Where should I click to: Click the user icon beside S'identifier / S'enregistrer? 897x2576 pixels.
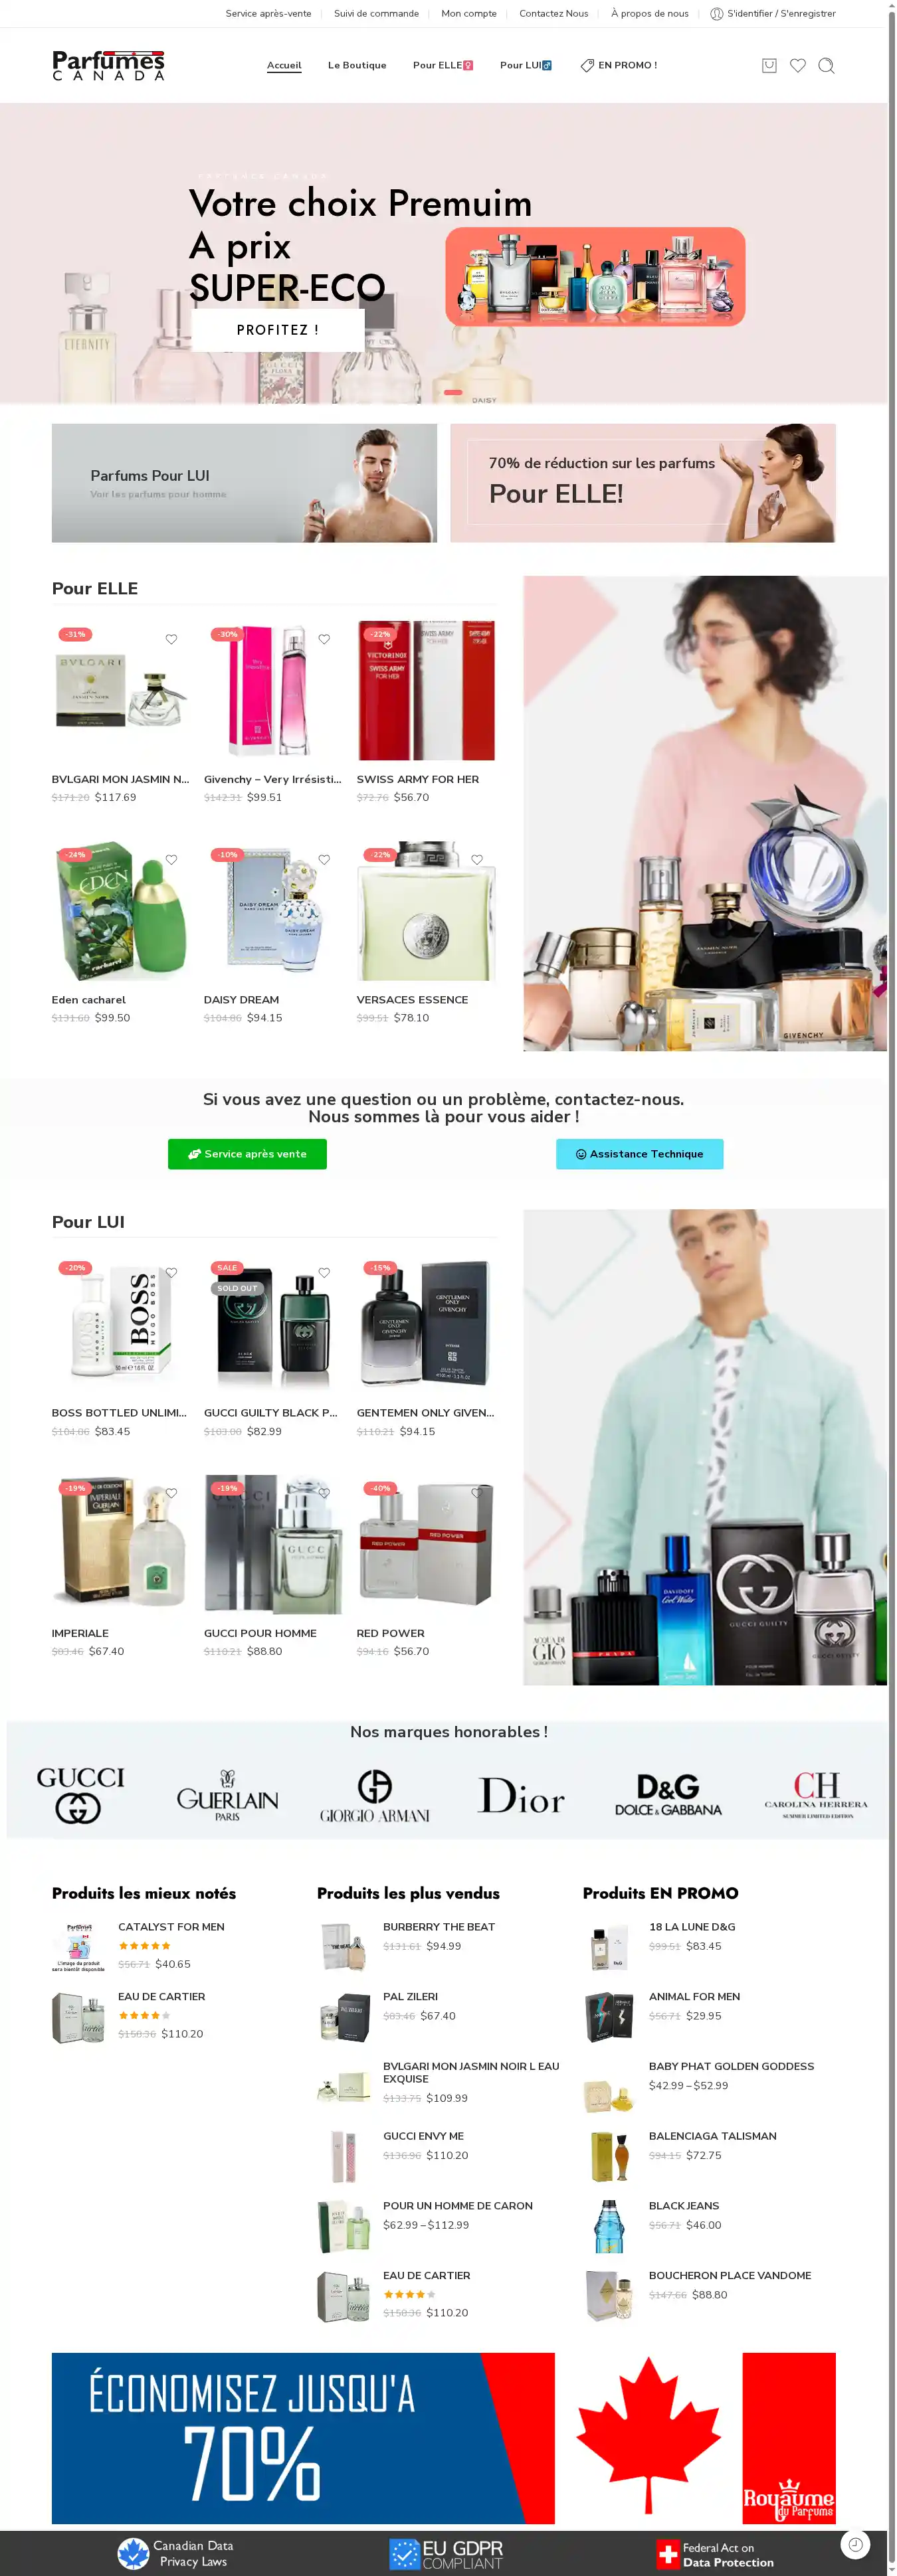(716, 14)
